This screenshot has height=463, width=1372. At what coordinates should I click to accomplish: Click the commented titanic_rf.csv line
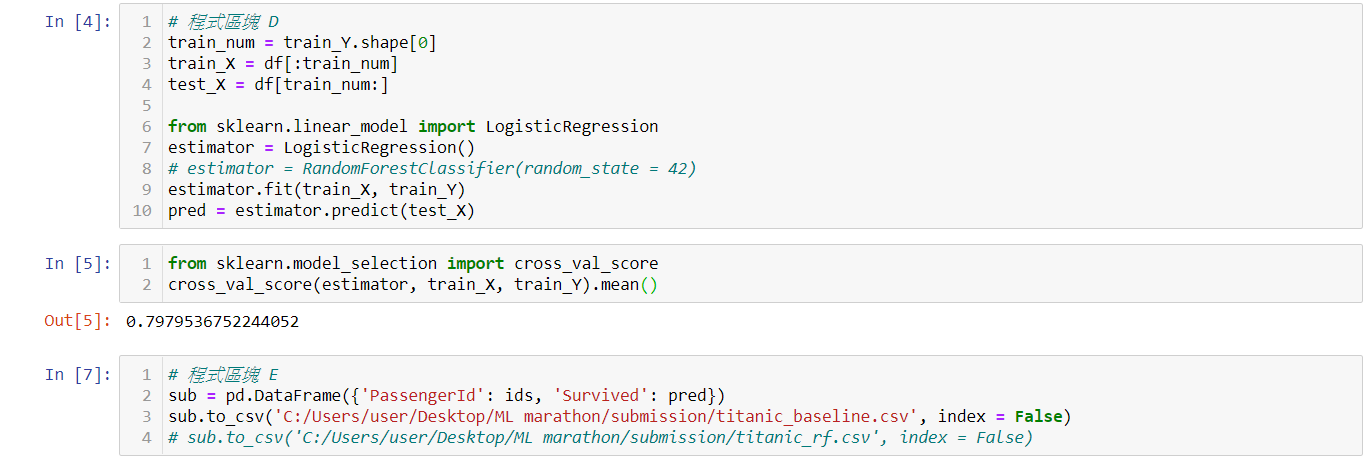(600, 438)
